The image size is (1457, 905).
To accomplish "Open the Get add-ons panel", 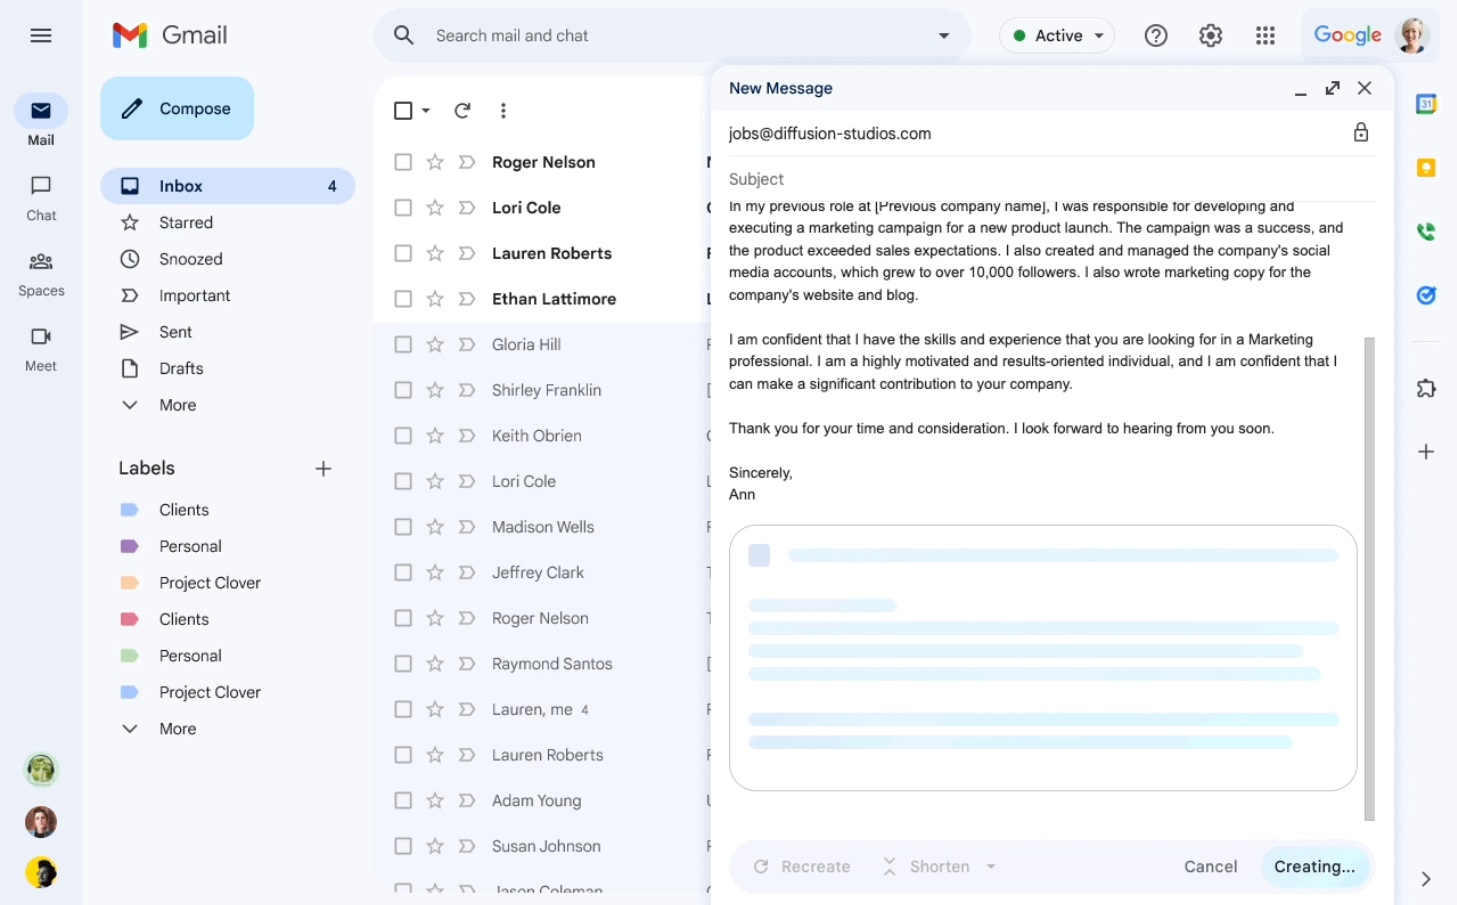I will pos(1427,388).
